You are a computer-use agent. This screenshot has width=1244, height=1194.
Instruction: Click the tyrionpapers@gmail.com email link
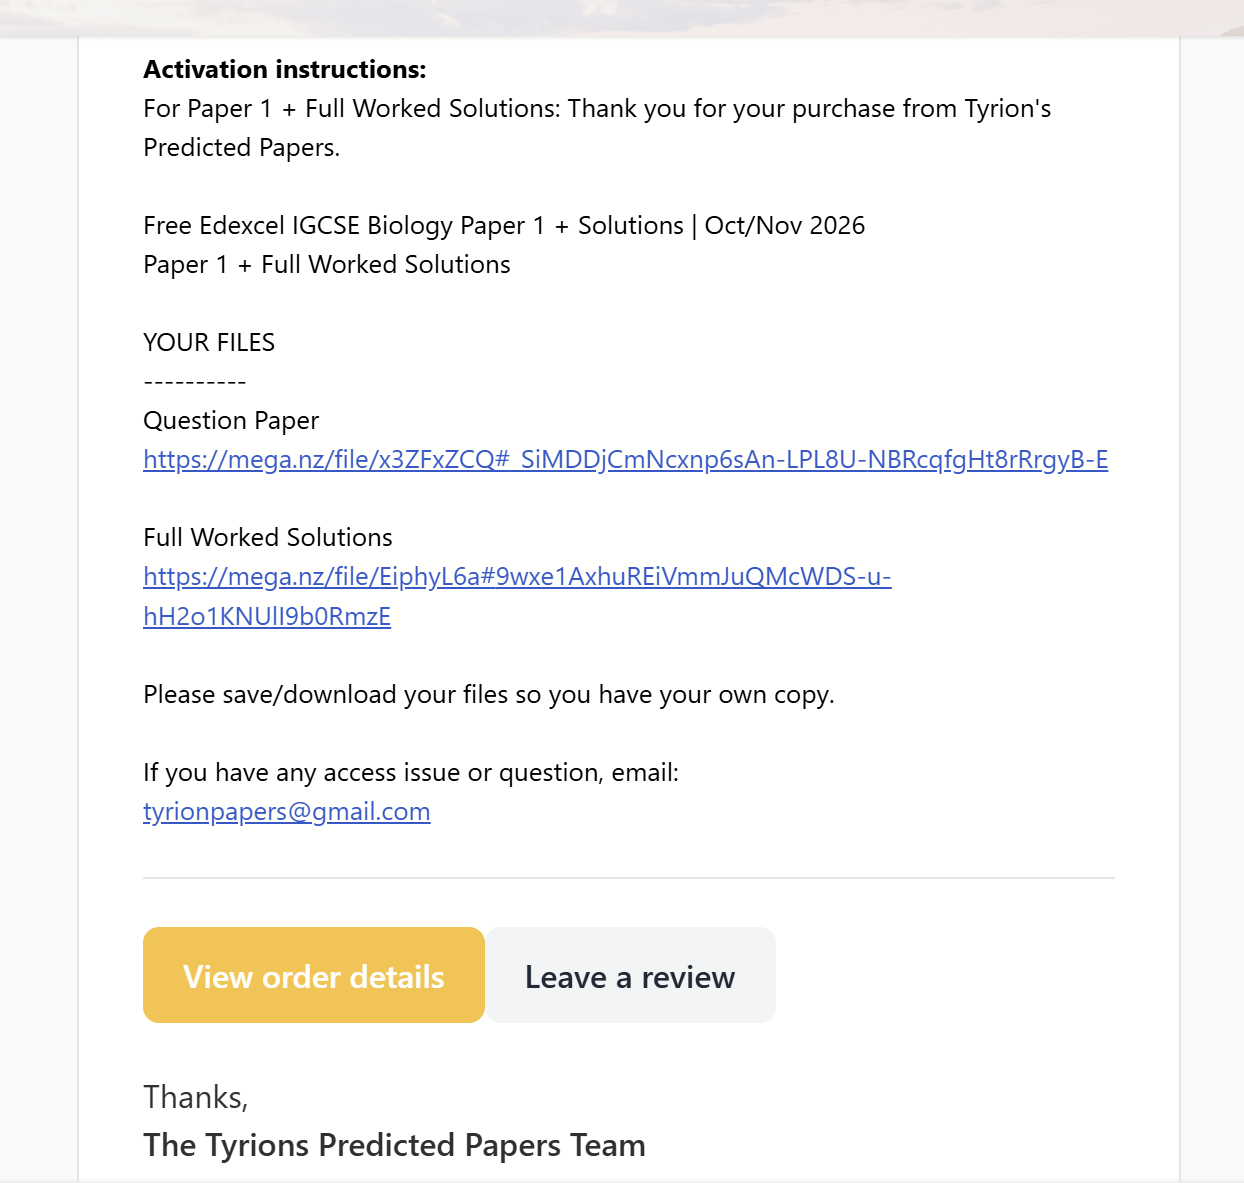287,812
